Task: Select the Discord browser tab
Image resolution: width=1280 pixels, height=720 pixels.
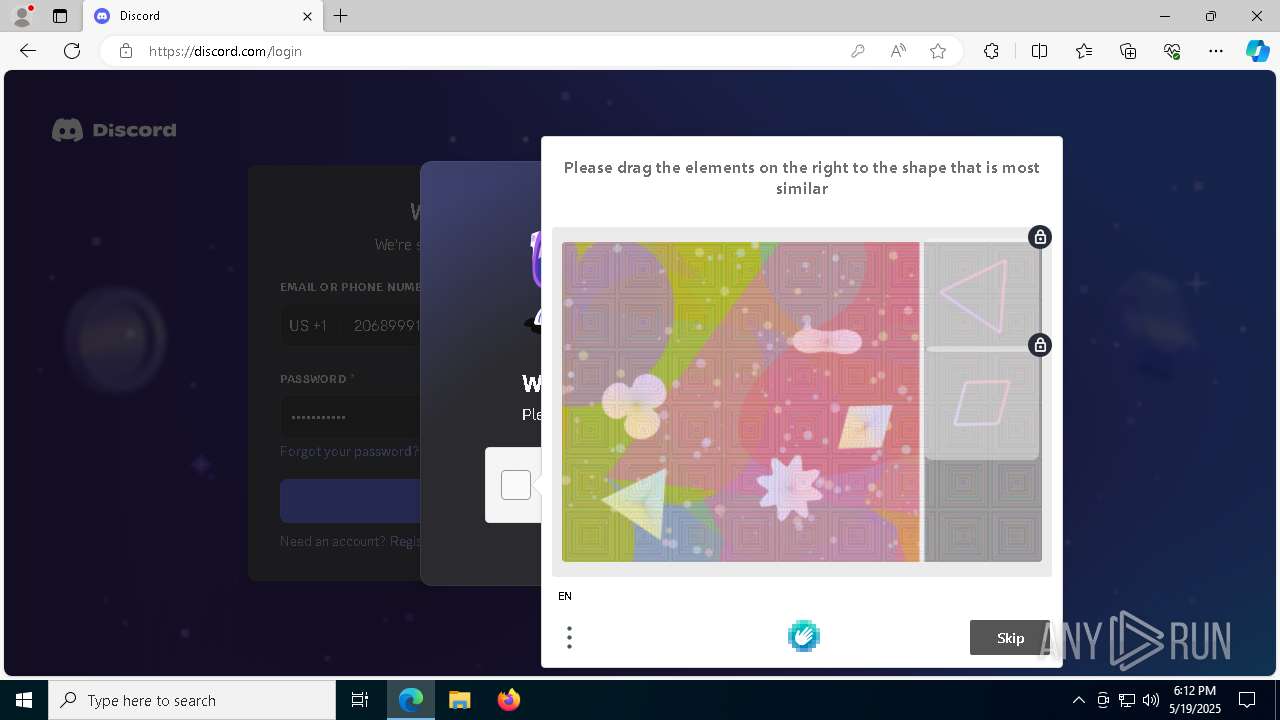Action: click(203, 16)
